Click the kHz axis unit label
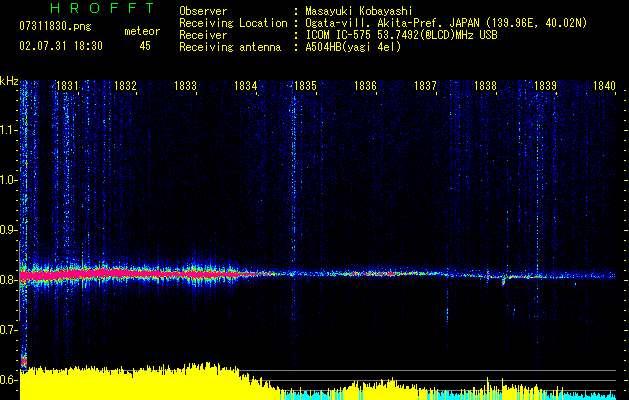Screen dimensions: 629x400 tap(9, 81)
